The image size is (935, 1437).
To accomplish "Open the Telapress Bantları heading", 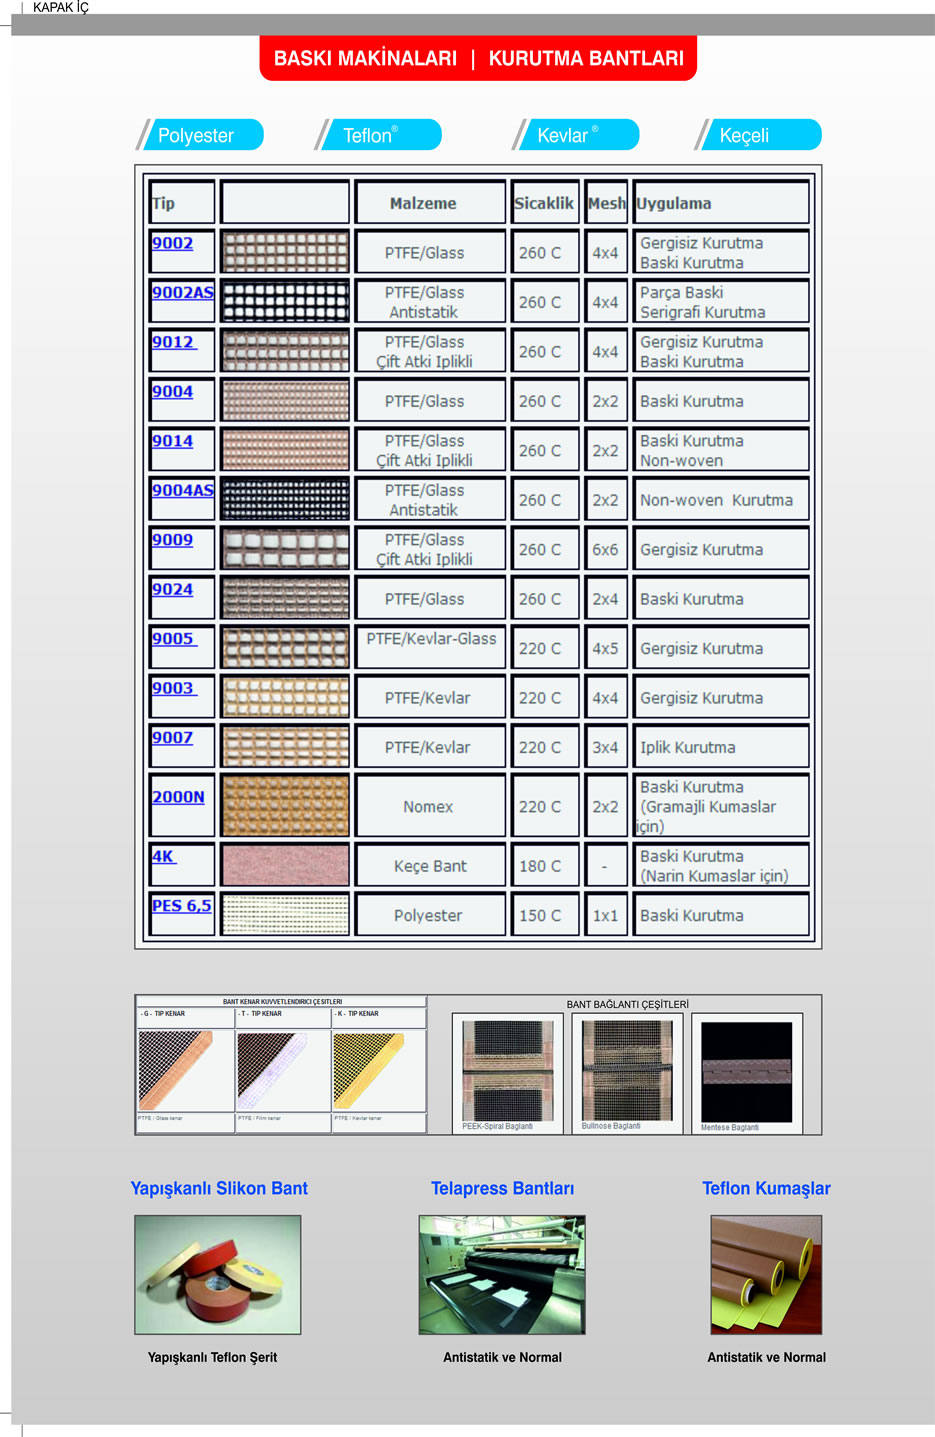I will pos(503,1188).
